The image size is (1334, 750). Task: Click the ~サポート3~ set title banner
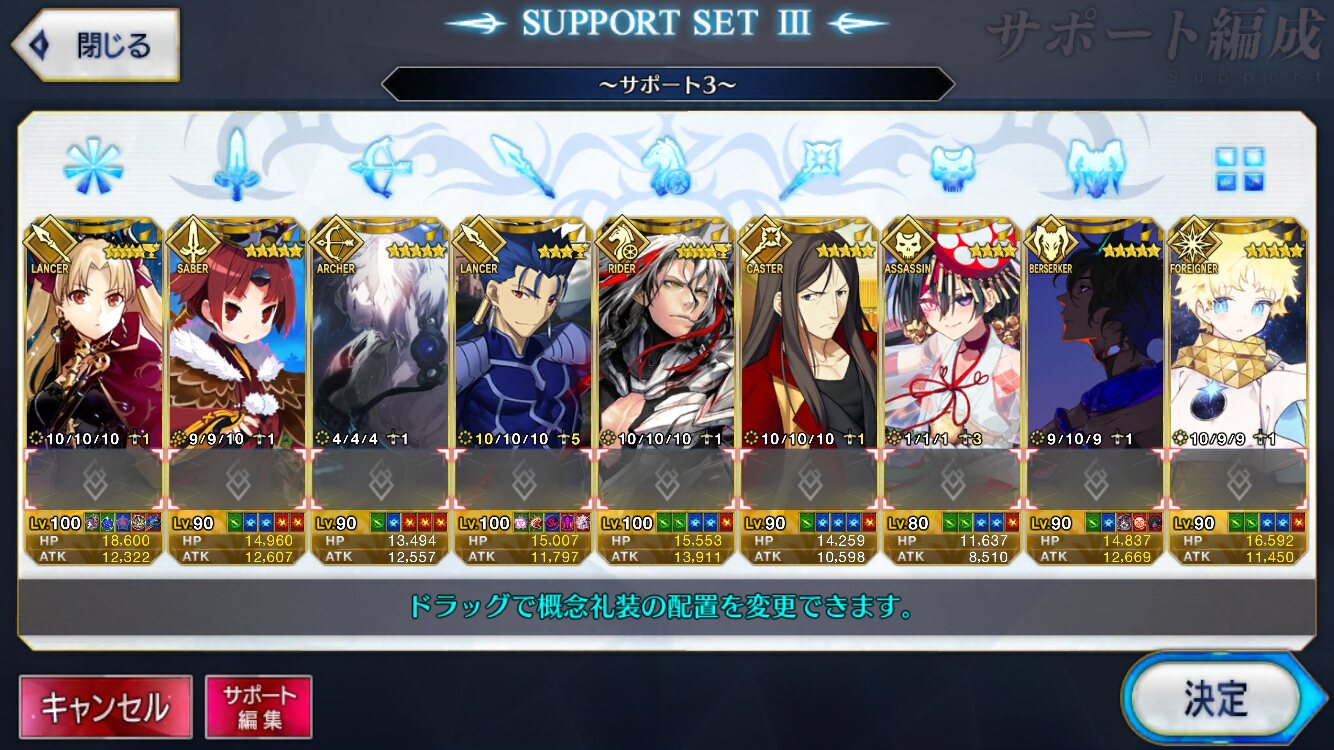667,84
